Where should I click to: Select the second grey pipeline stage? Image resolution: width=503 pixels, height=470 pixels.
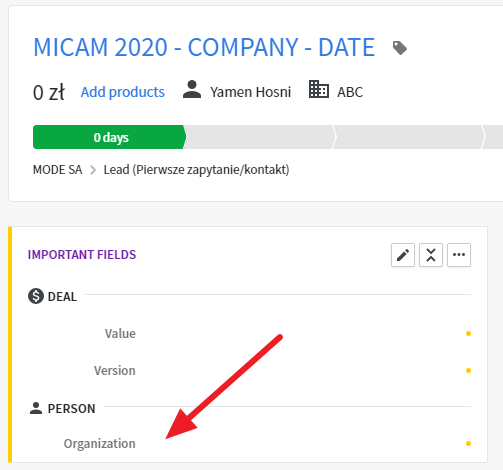point(260,137)
